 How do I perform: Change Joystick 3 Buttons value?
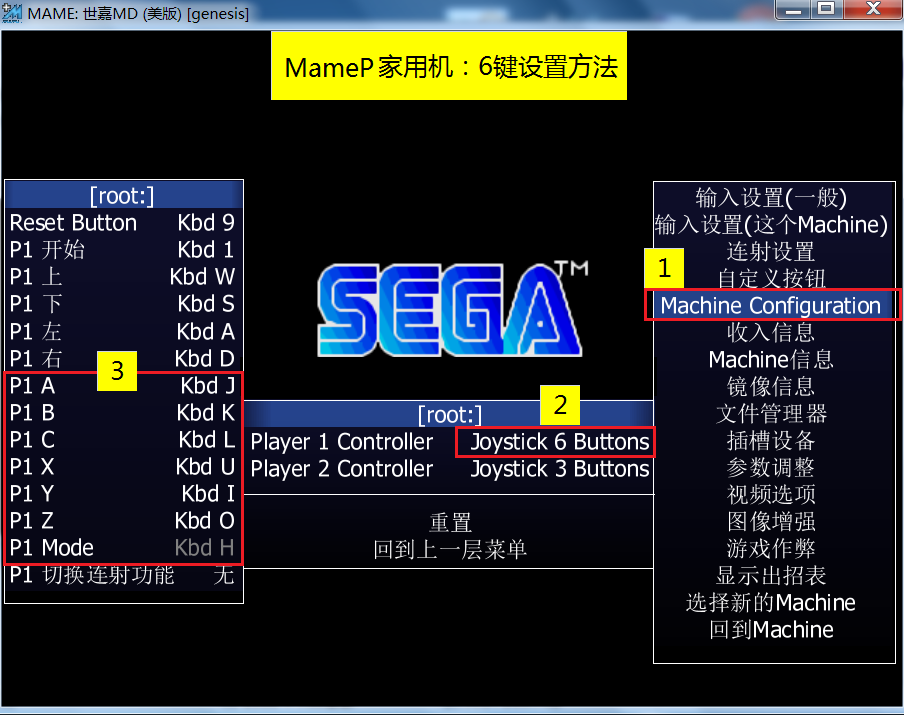coord(560,469)
